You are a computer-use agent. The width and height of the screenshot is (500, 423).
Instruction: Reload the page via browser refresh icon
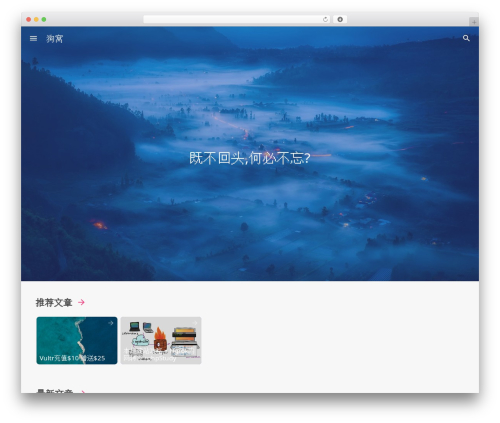(x=325, y=20)
